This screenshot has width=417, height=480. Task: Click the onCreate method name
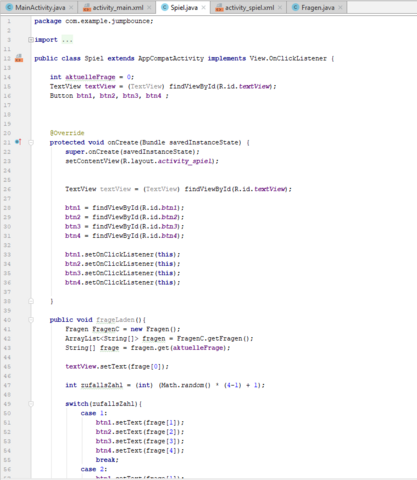[x=123, y=142]
